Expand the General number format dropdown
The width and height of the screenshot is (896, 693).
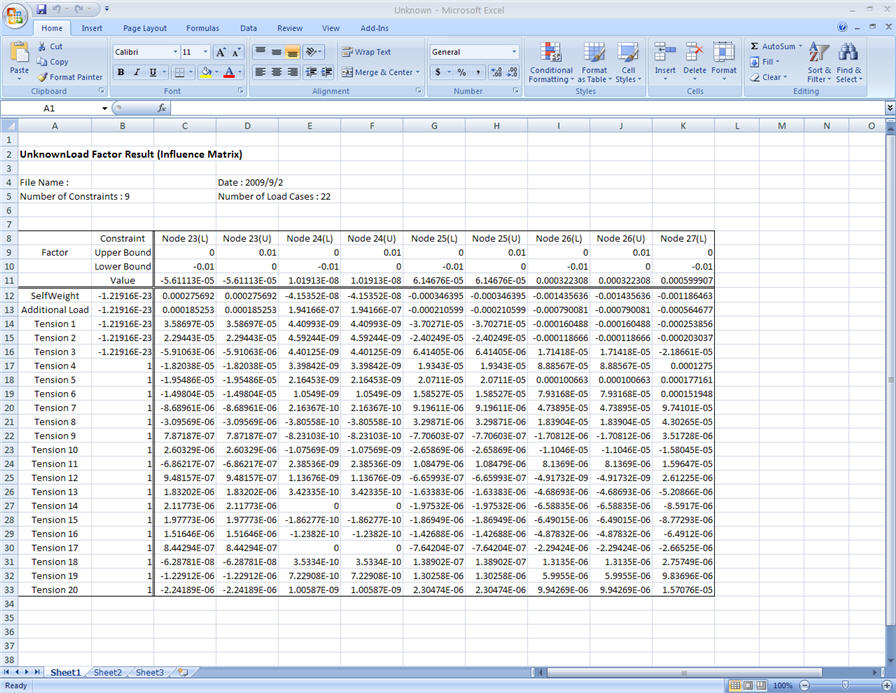(x=514, y=52)
